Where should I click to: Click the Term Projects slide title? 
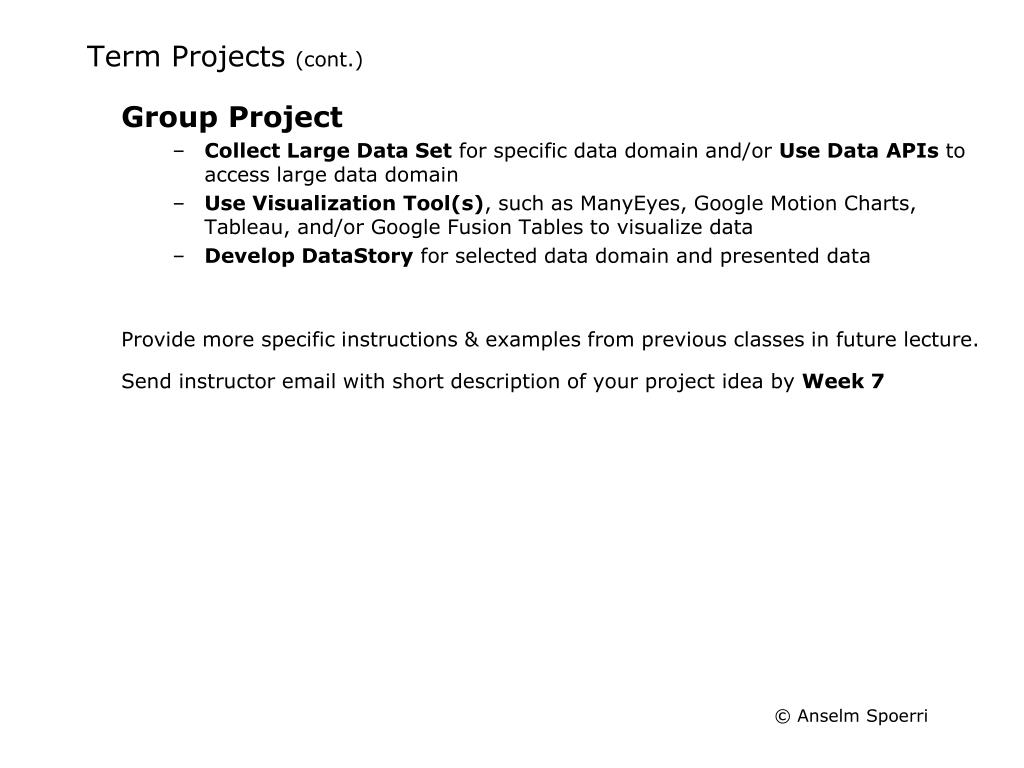(224, 57)
